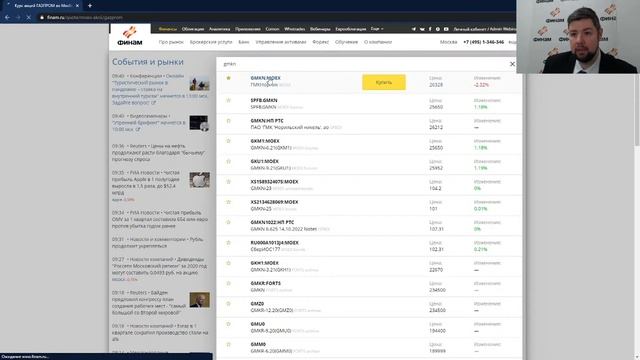Open Reuters oil price news headline
Viewport: 640px width, 360px height.
click(x=159, y=153)
